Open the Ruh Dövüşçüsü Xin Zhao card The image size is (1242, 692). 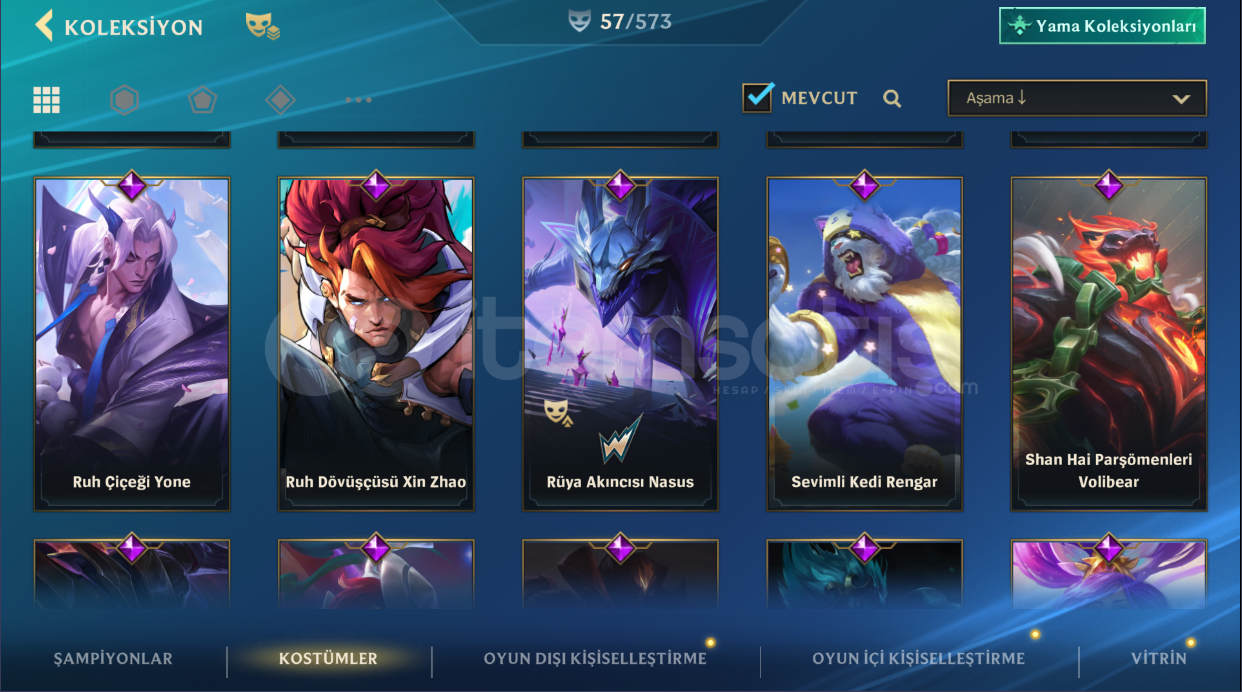point(376,344)
